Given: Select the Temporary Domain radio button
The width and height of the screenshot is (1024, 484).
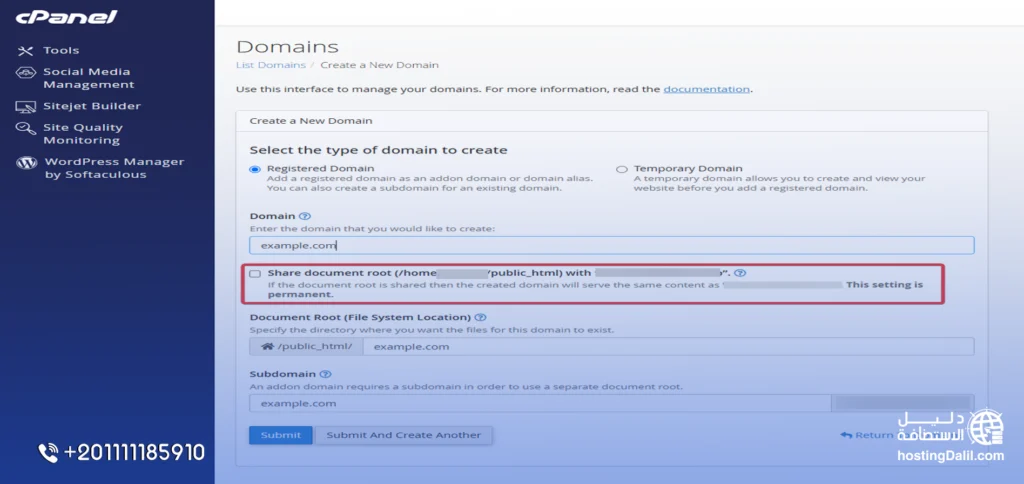Looking at the screenshot, I should (622, 169).
